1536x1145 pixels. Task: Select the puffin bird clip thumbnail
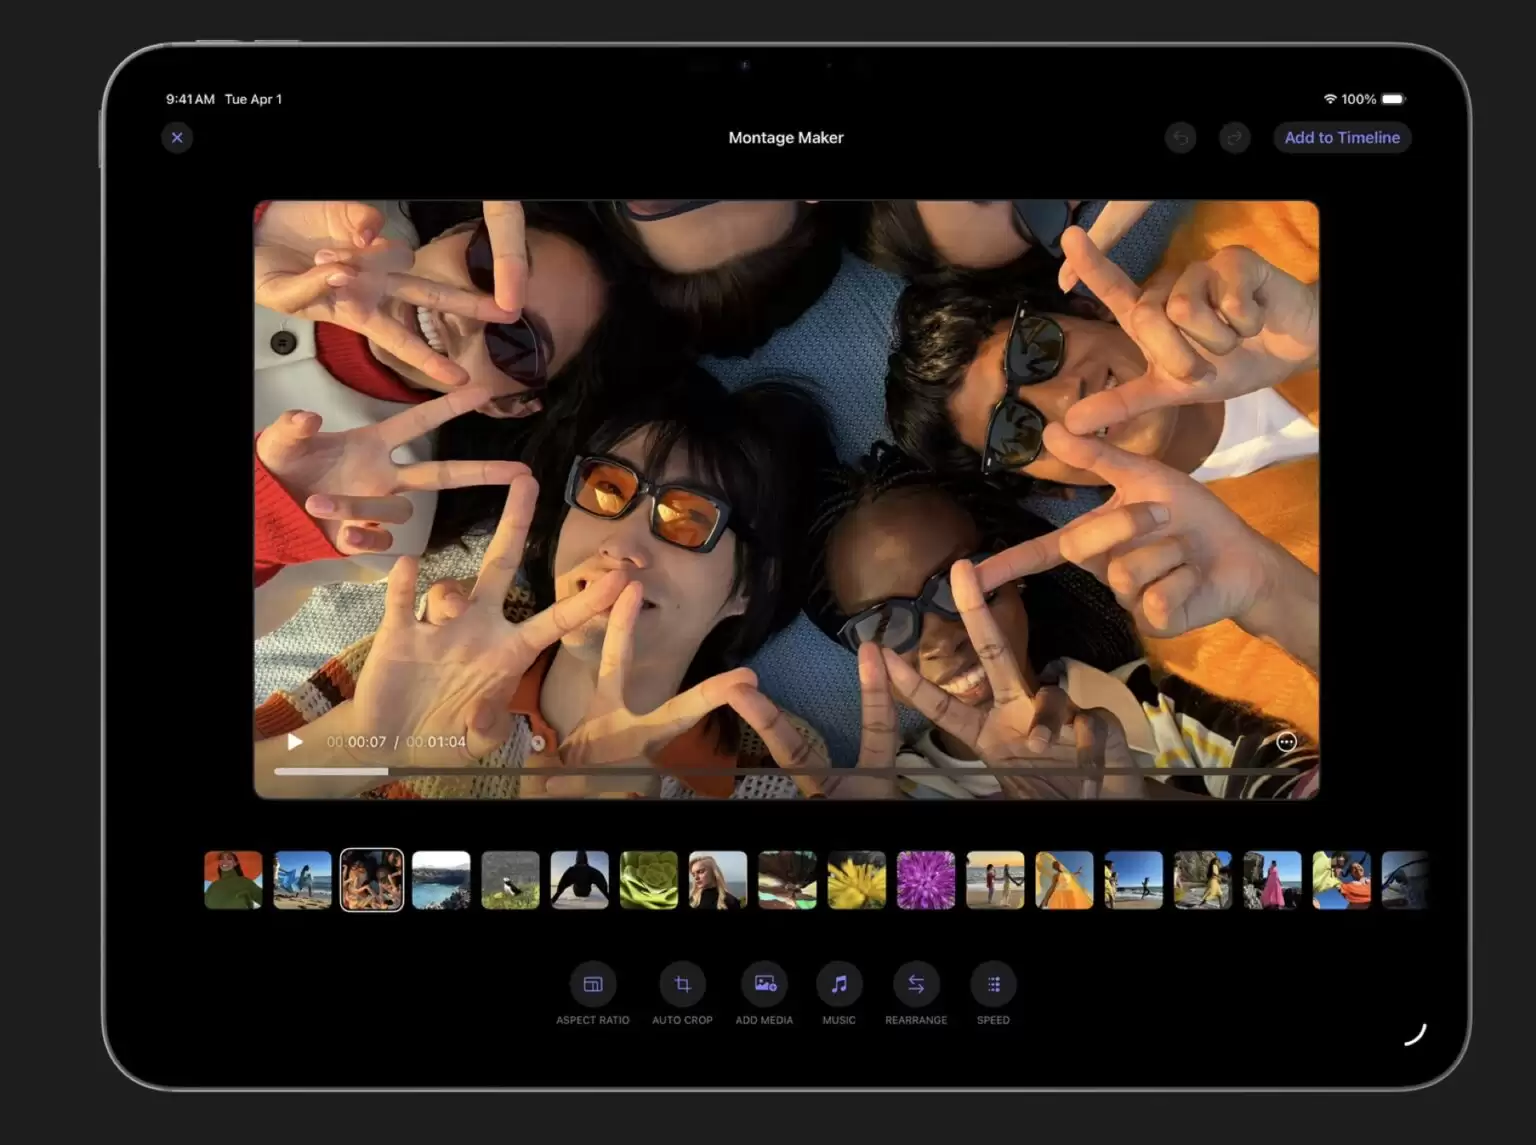[510, 880]
